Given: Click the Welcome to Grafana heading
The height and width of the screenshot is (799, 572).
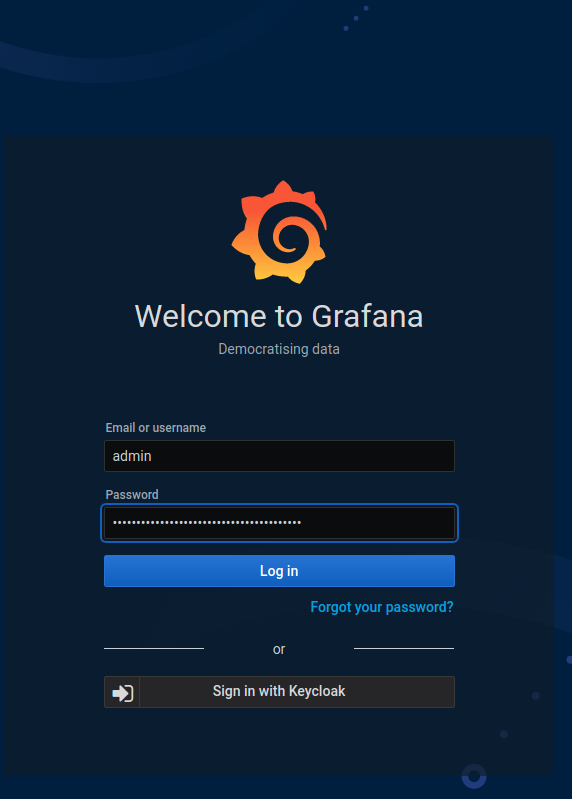Looking at the screenshot, I should [279, 316].
